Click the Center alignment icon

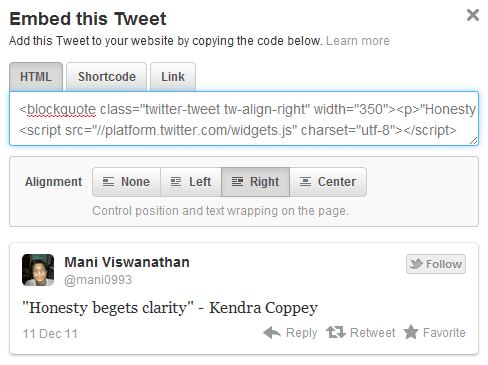pos(305,182)
